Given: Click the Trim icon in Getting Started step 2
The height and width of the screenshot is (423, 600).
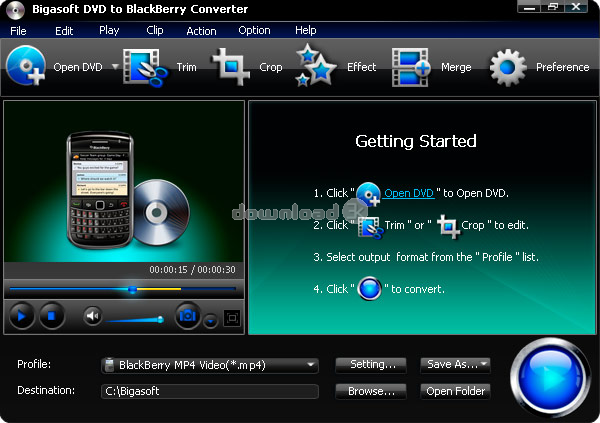Looking at the screenshot, I should 370,227.
